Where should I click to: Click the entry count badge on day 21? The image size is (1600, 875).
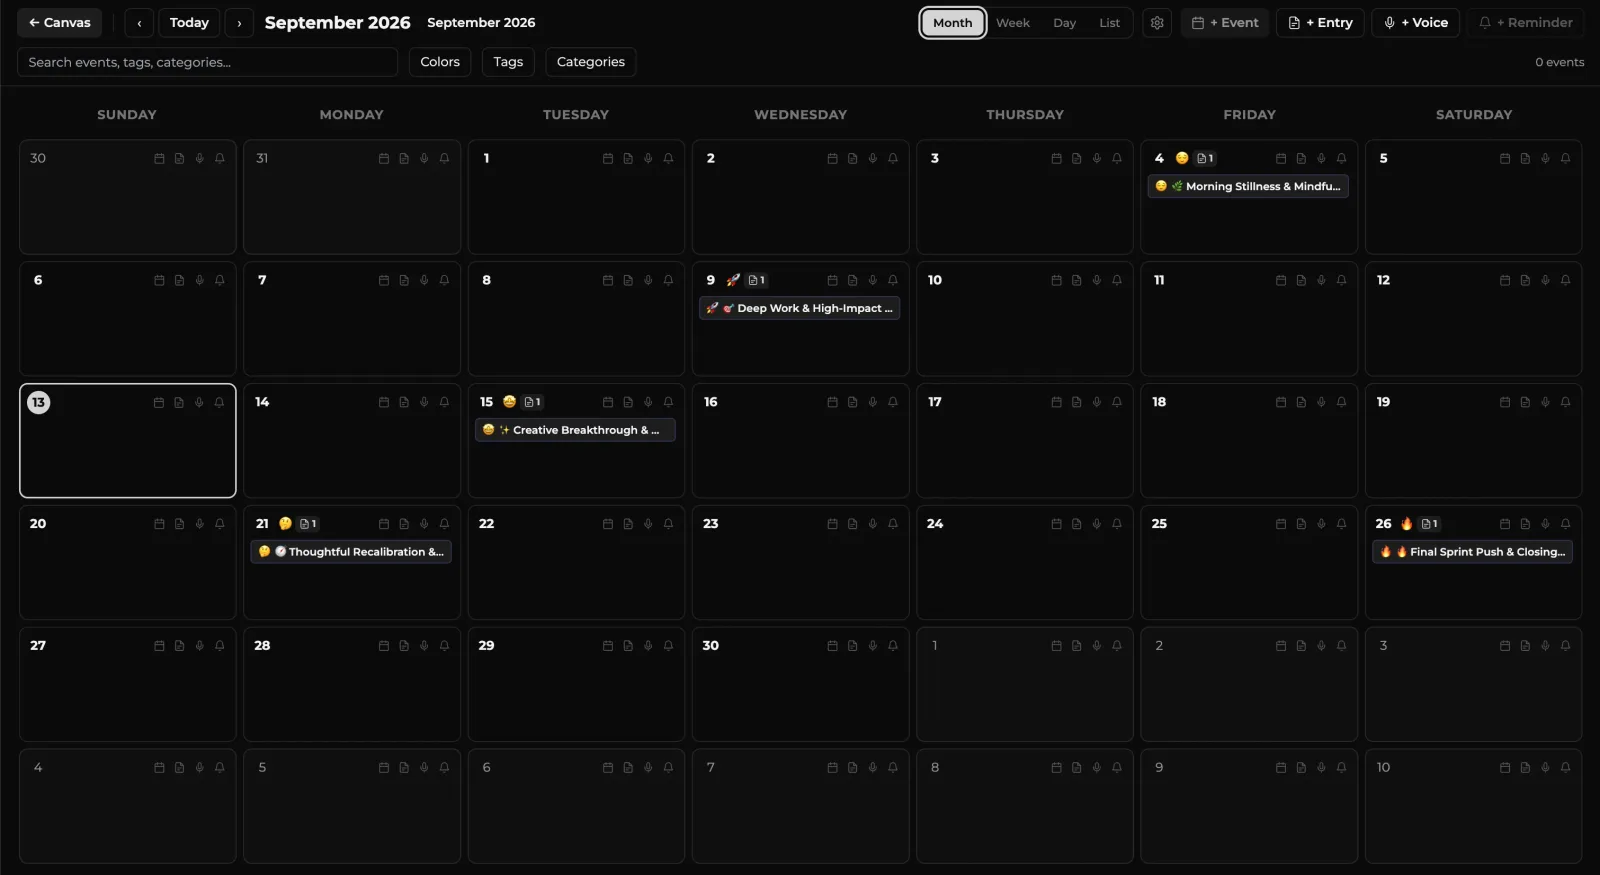(x=308, y=524)
